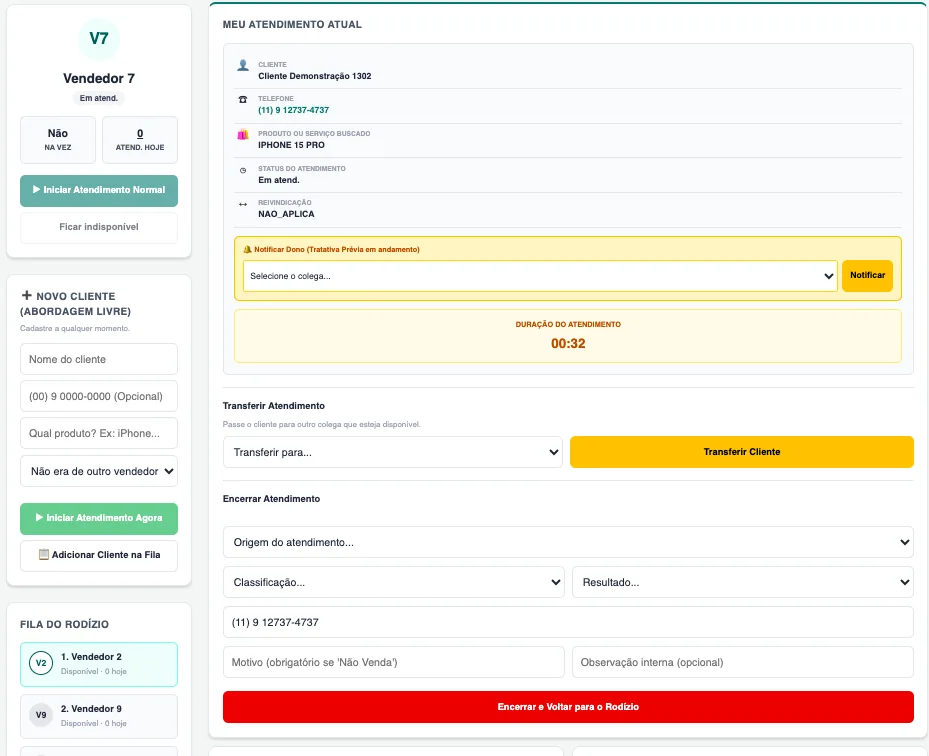Click Encerrar e Voltar para o Rodízio

point(568,707)
